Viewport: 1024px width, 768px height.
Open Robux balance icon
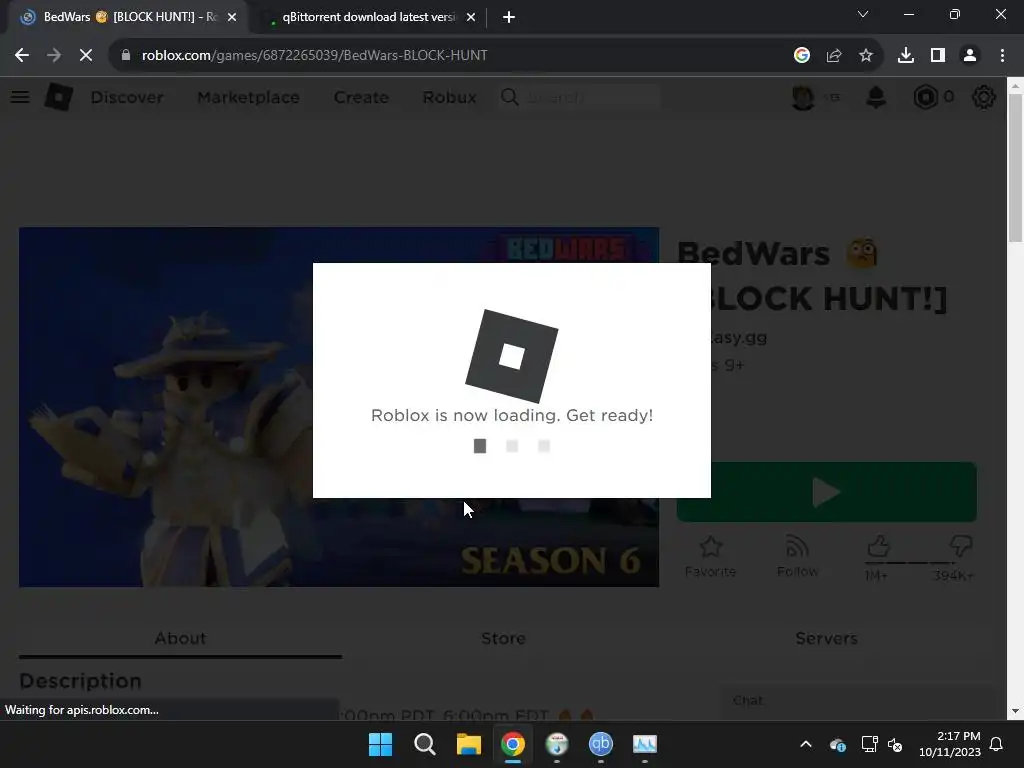[x=925, y=97]
